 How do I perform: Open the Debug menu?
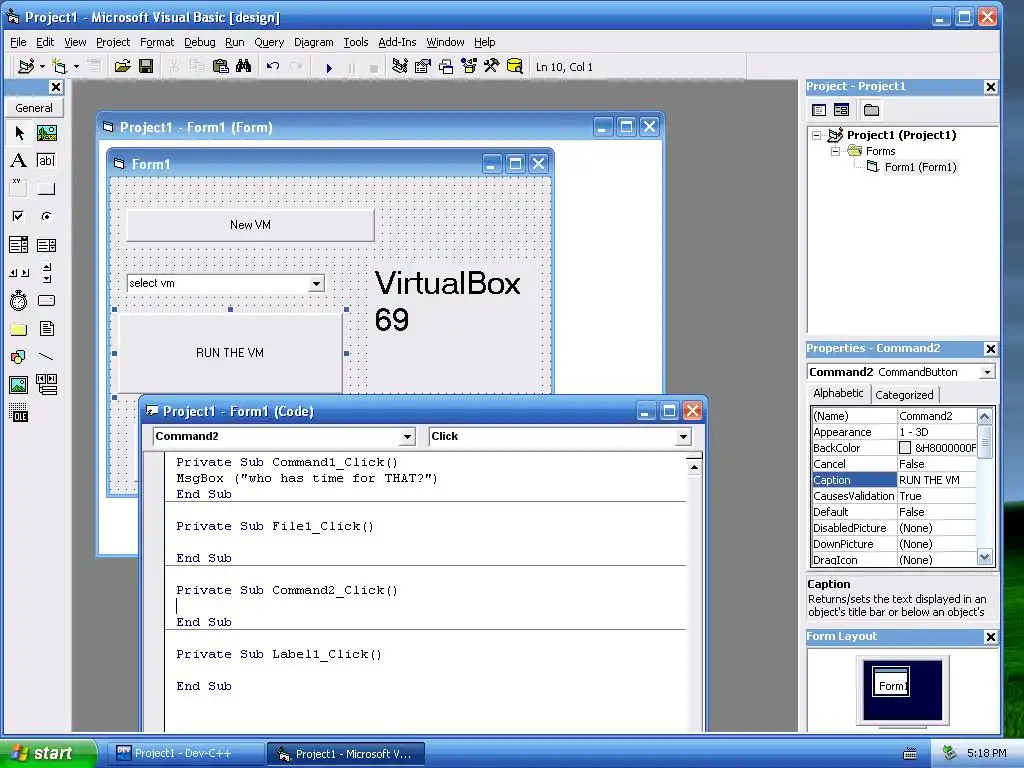tap(199, 42)
